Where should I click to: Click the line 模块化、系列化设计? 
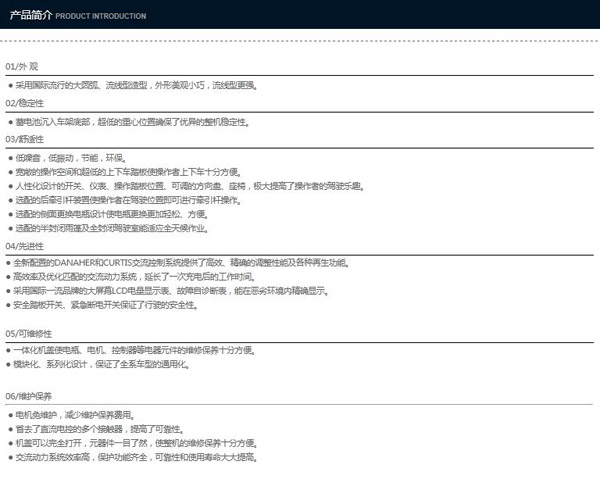coord(100,364)
